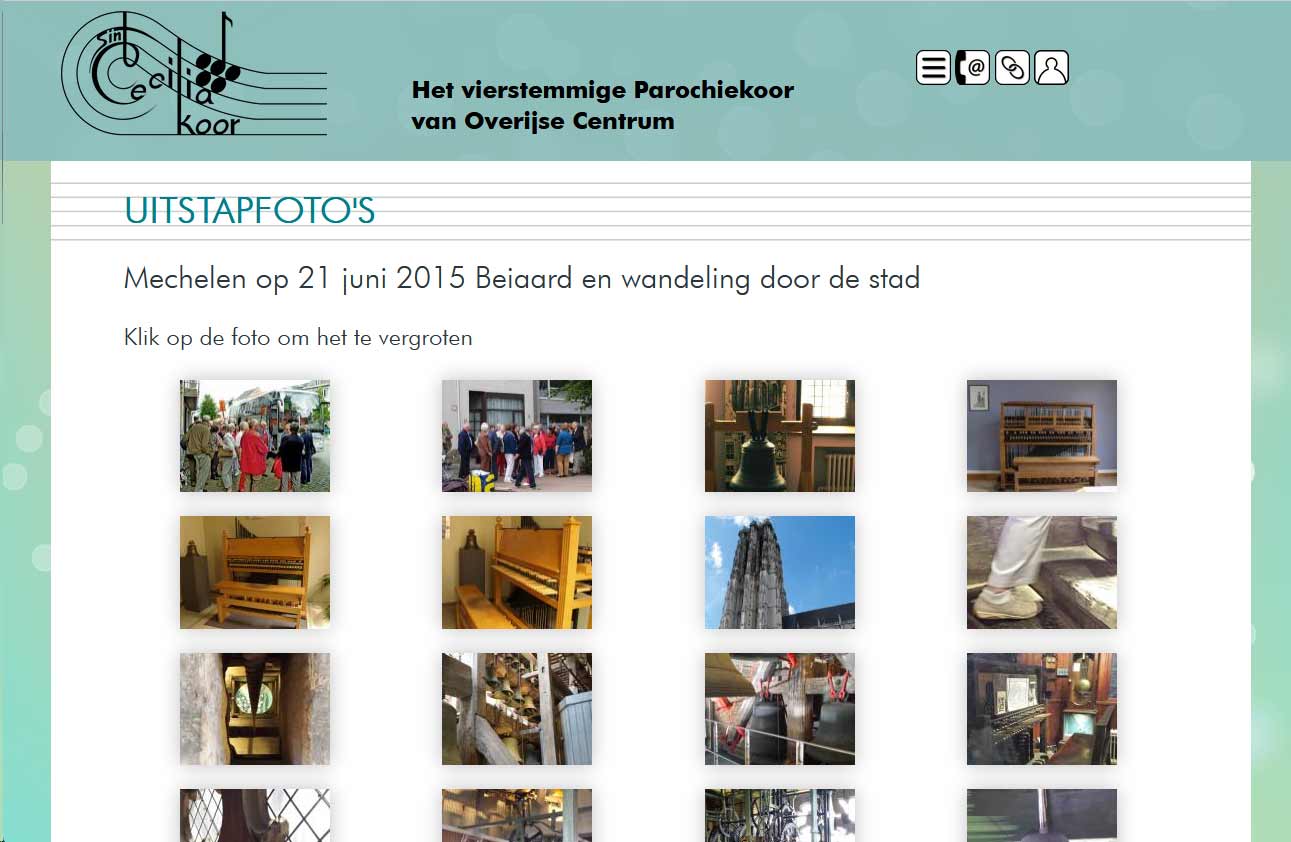Open close-up wooden carillon console photo
This screenshot has width=1291, height=842.
[517, 572]
